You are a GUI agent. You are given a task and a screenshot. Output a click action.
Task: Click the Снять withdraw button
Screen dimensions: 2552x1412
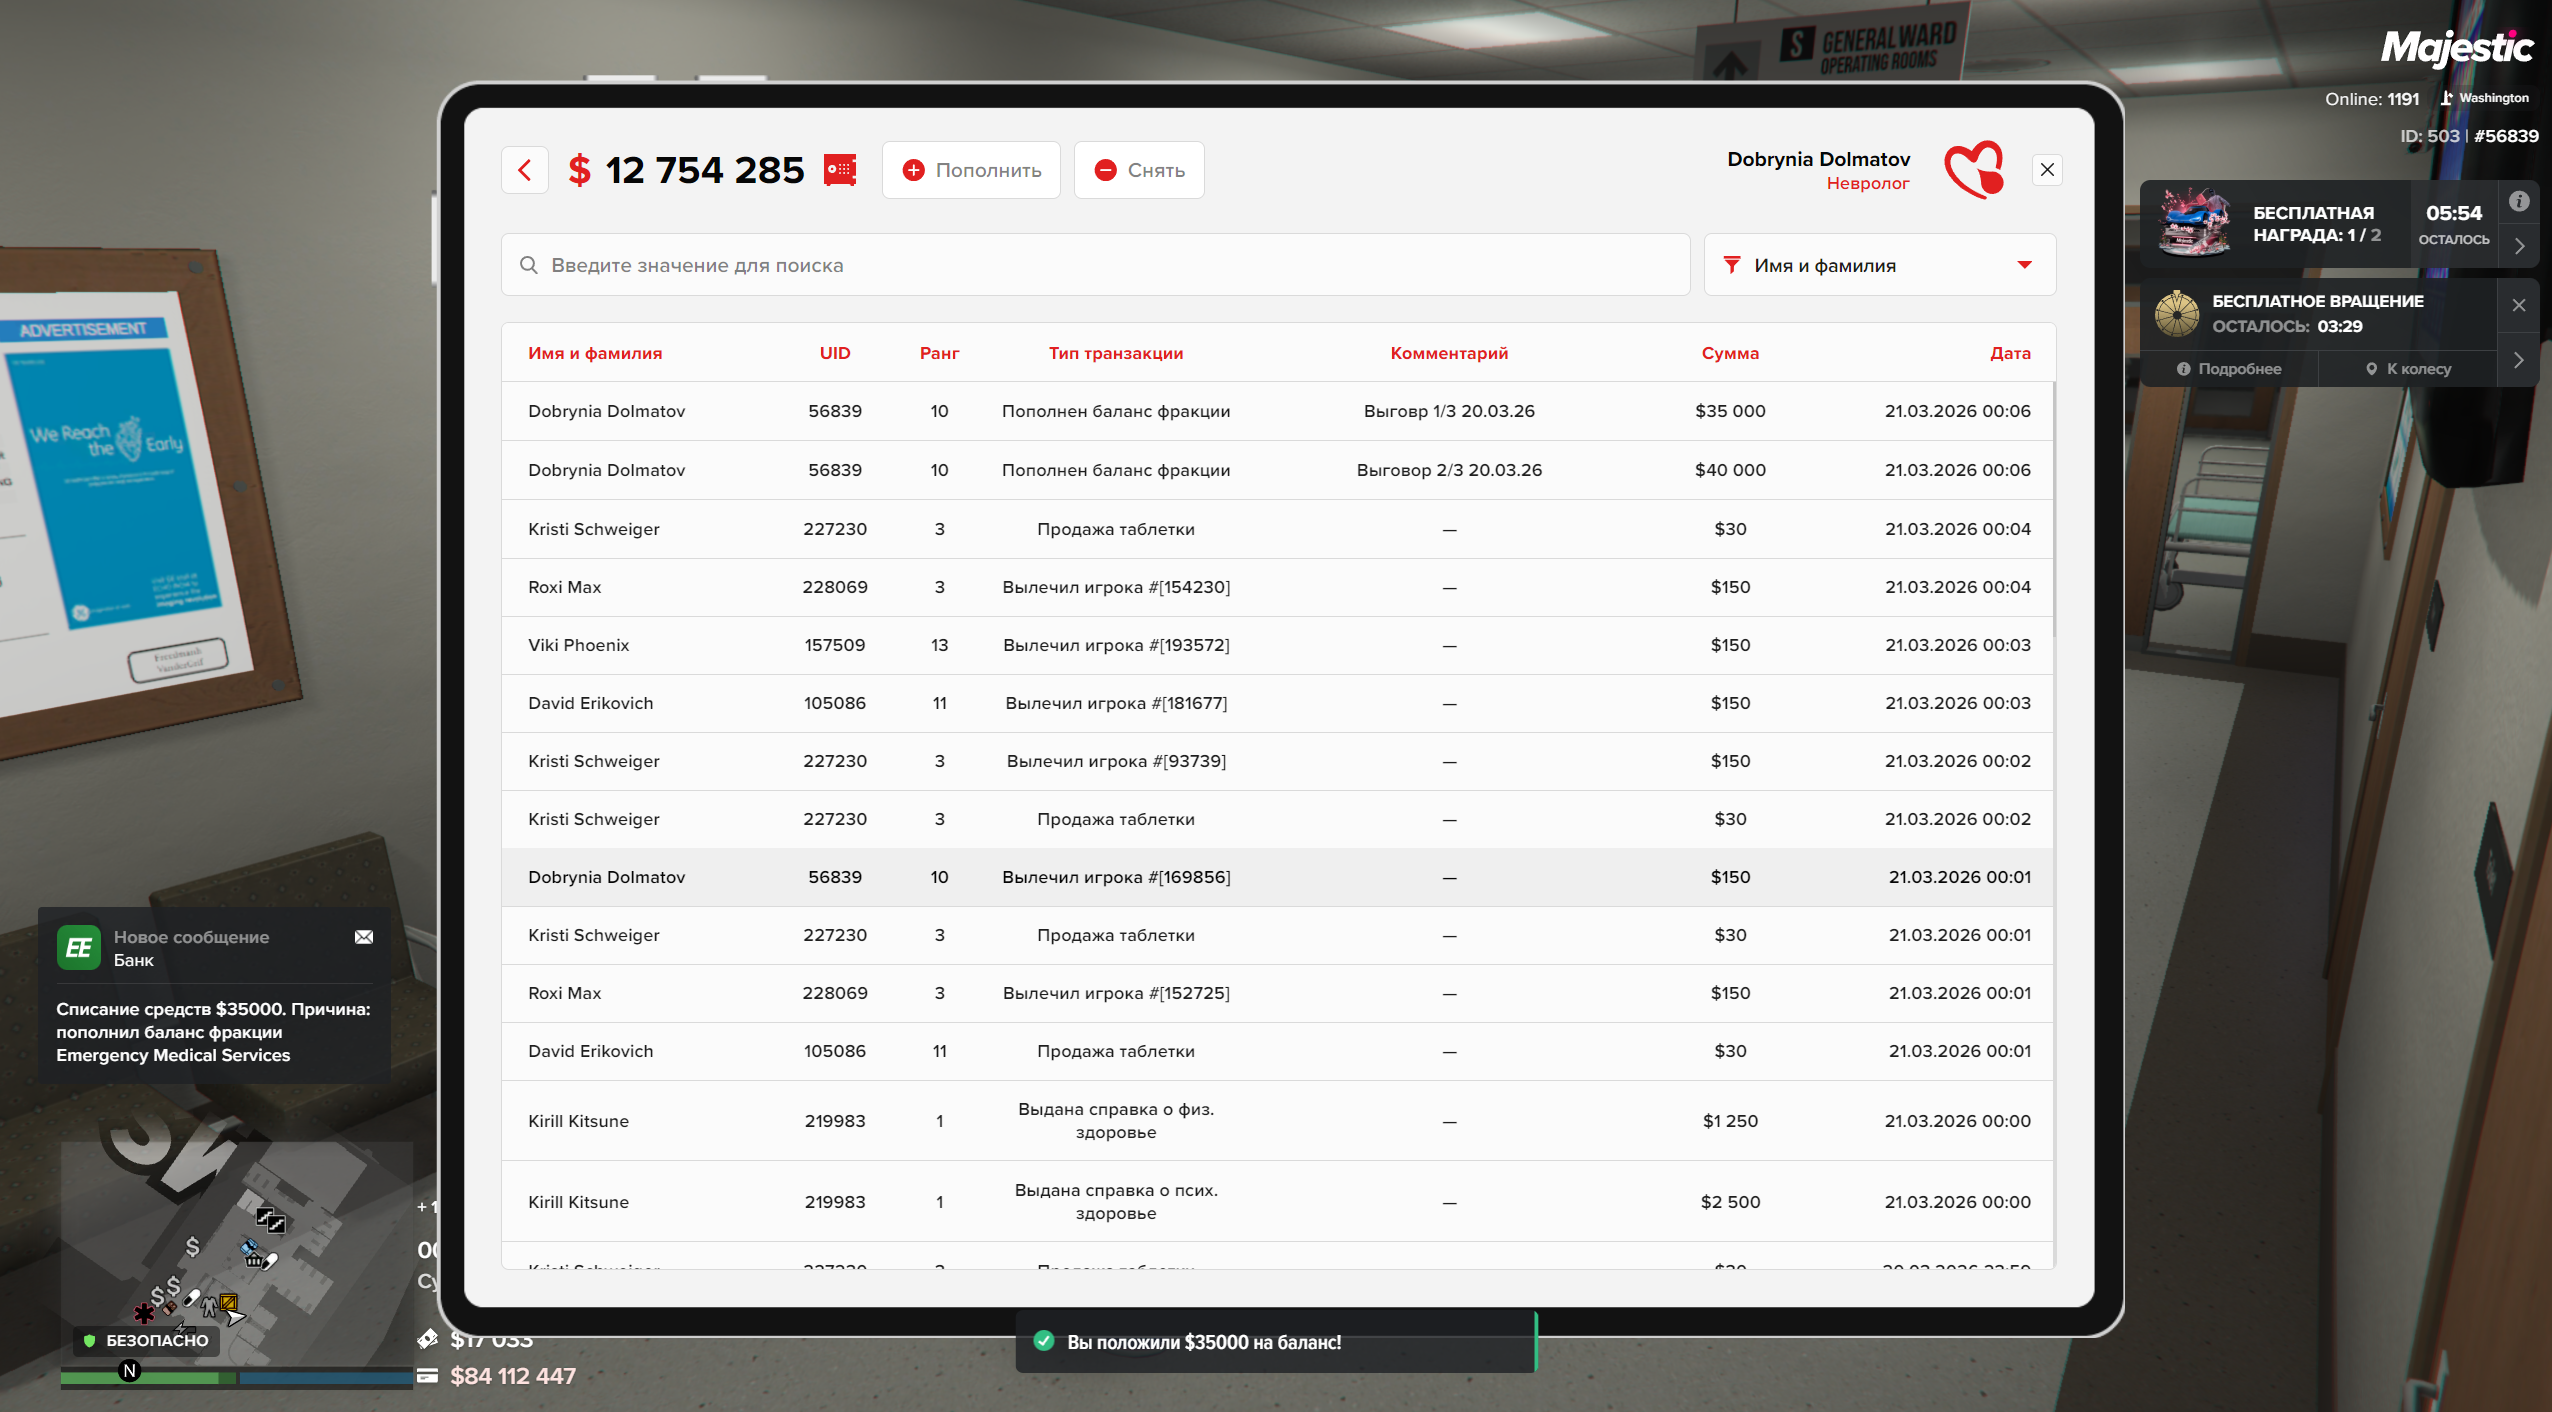pyautogui.click(x=1139, y=170)
